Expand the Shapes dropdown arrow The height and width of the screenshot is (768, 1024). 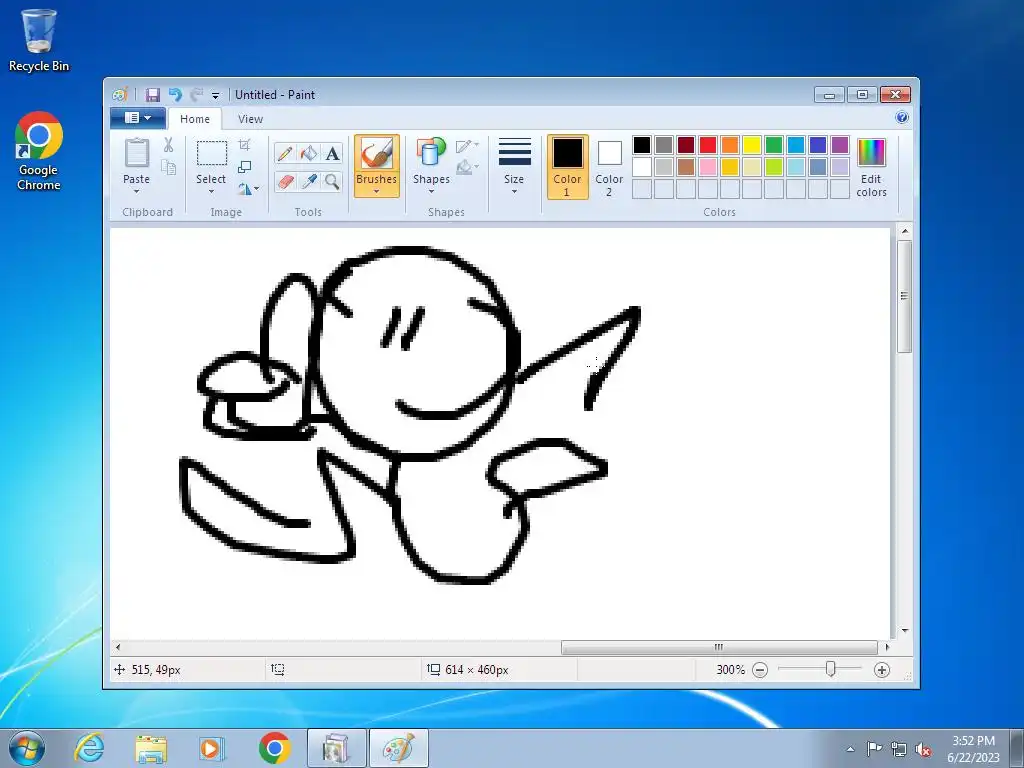[x=431, y=192]
